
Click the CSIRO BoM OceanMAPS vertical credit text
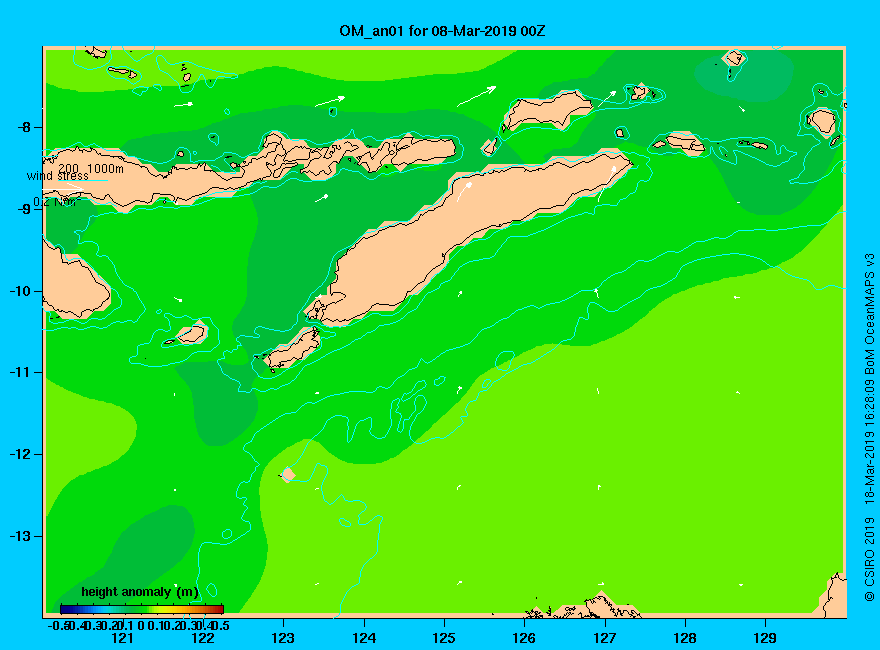coord(869,428)
